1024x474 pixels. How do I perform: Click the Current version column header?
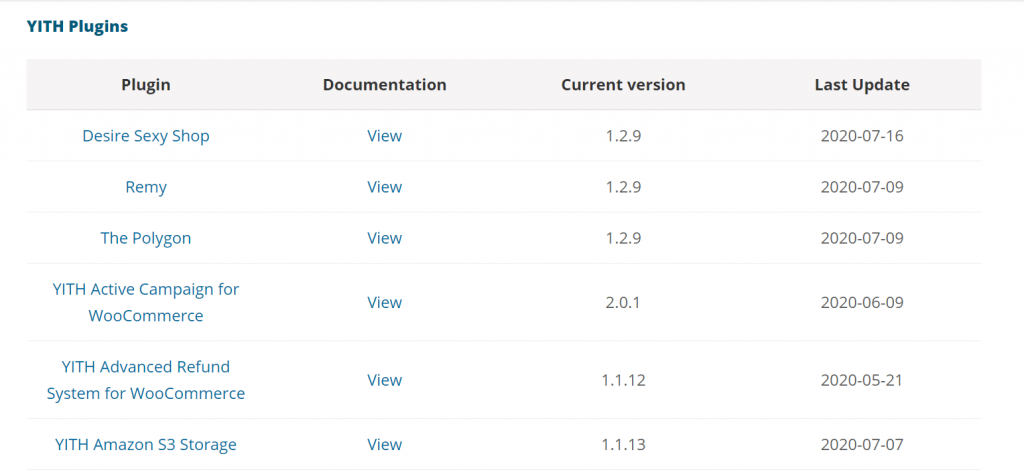point(623,85)
